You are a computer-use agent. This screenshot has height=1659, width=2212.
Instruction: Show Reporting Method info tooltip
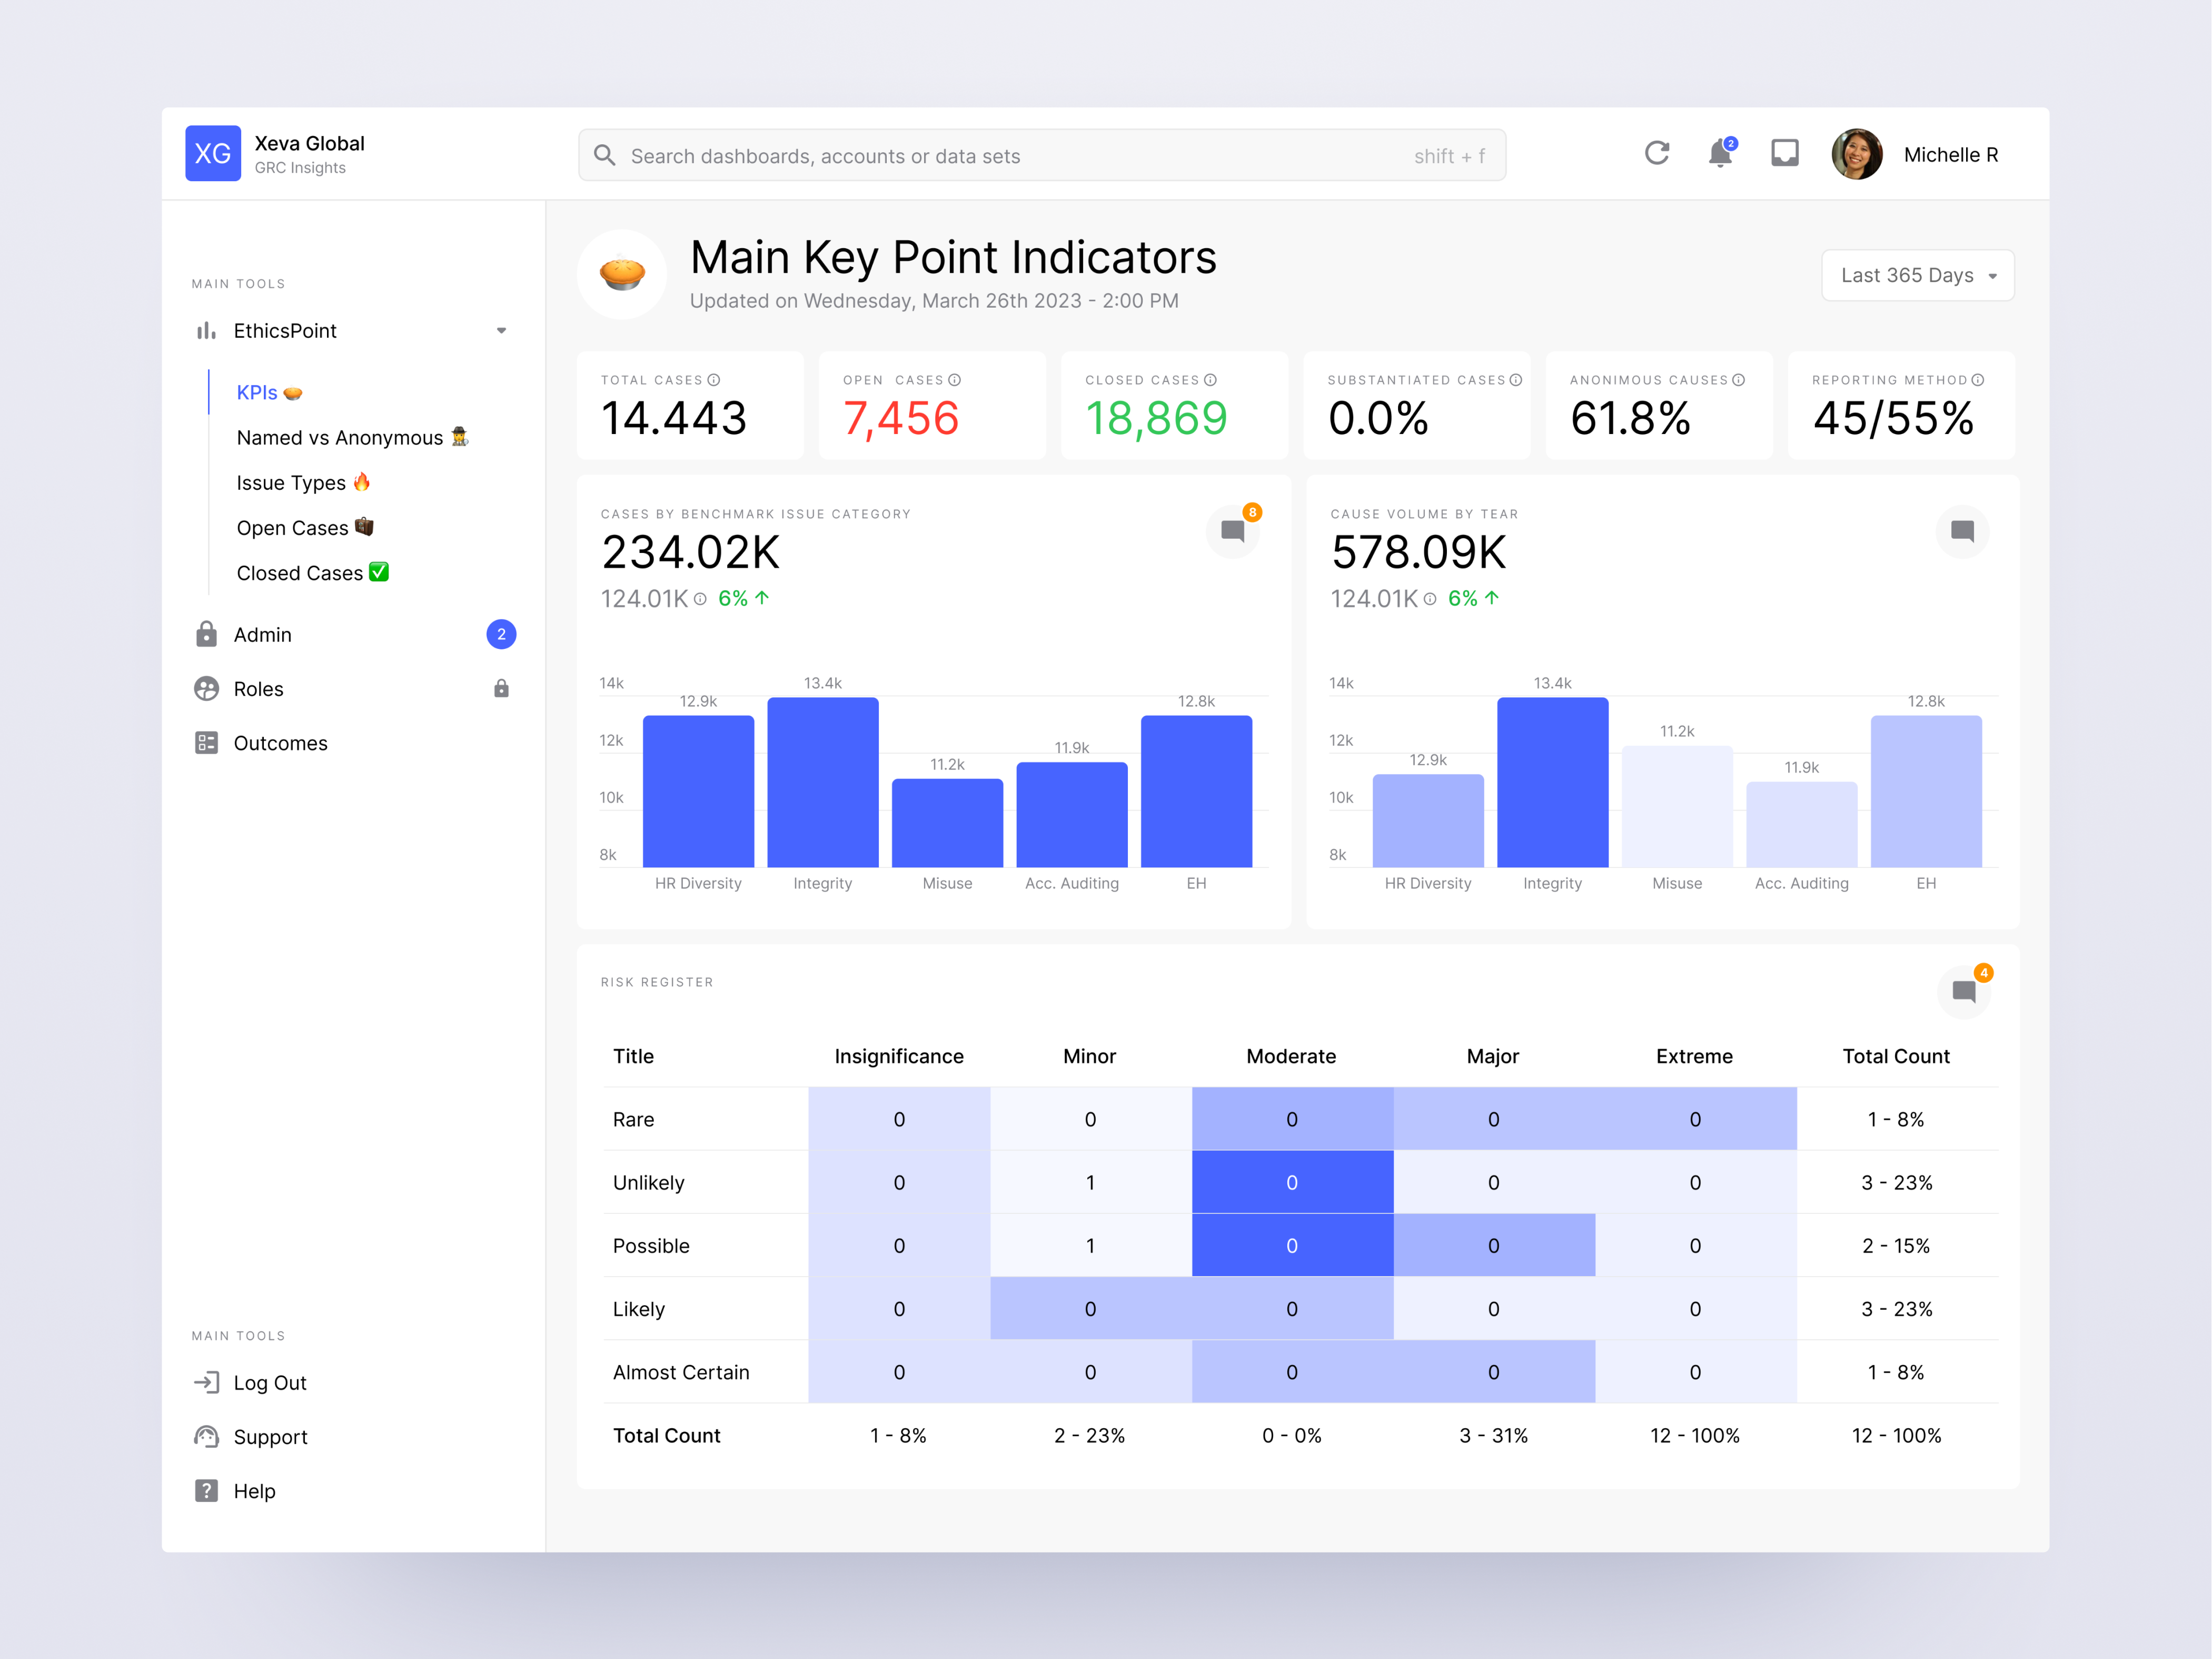tap(1978, 380)
